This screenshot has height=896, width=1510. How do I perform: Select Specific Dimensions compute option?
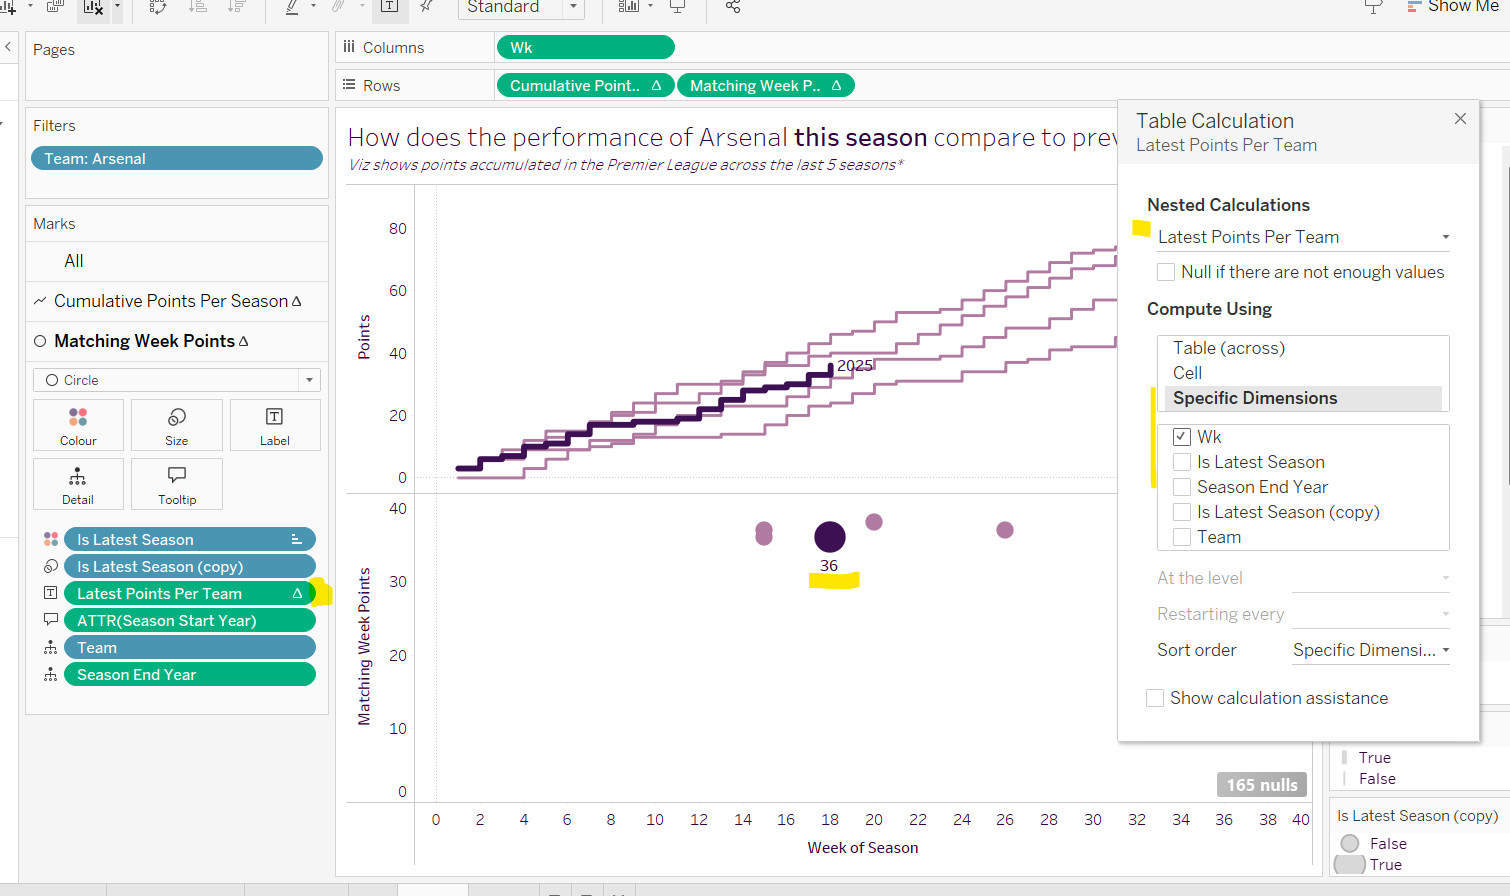(x=1303, y=398)
